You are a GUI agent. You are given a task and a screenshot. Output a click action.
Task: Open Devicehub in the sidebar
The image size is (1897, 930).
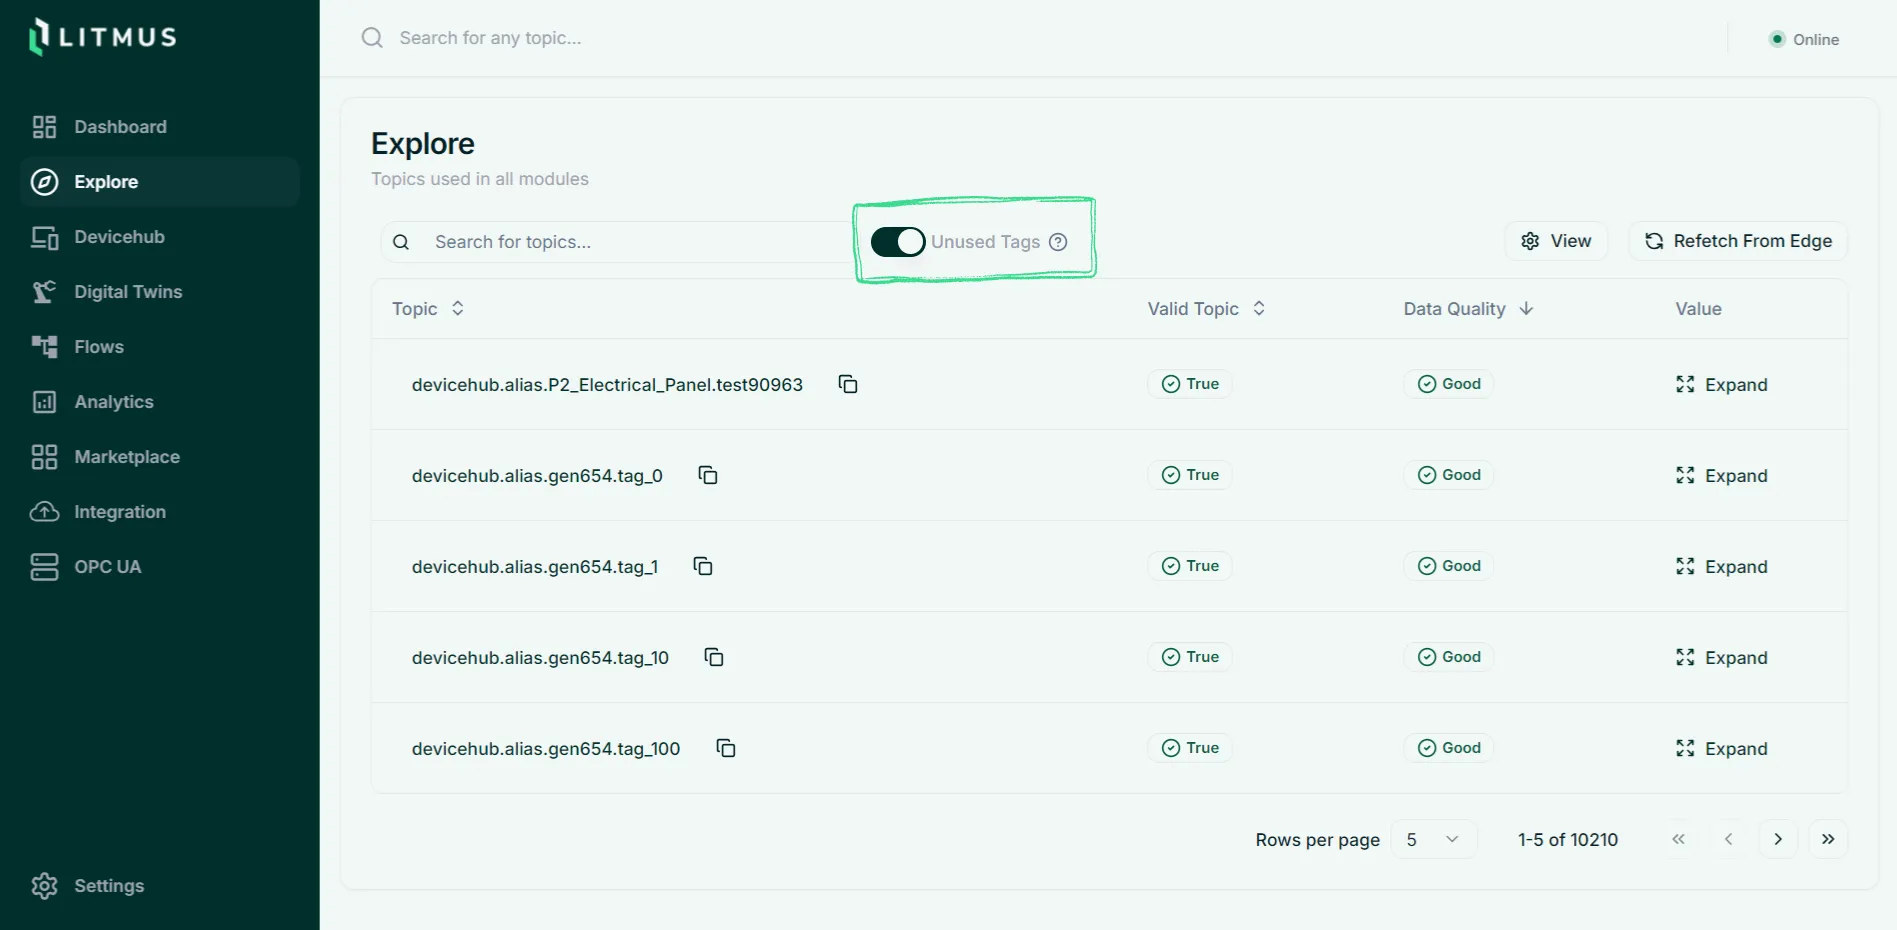[x=160, y=237]
